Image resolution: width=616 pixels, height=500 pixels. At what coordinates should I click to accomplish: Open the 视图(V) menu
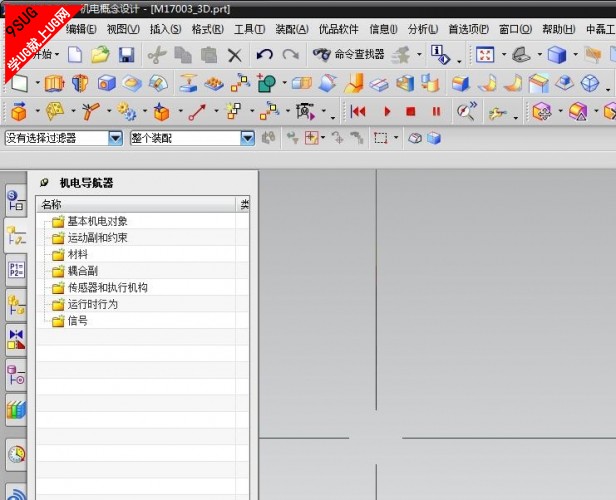(x=123, y=29)
